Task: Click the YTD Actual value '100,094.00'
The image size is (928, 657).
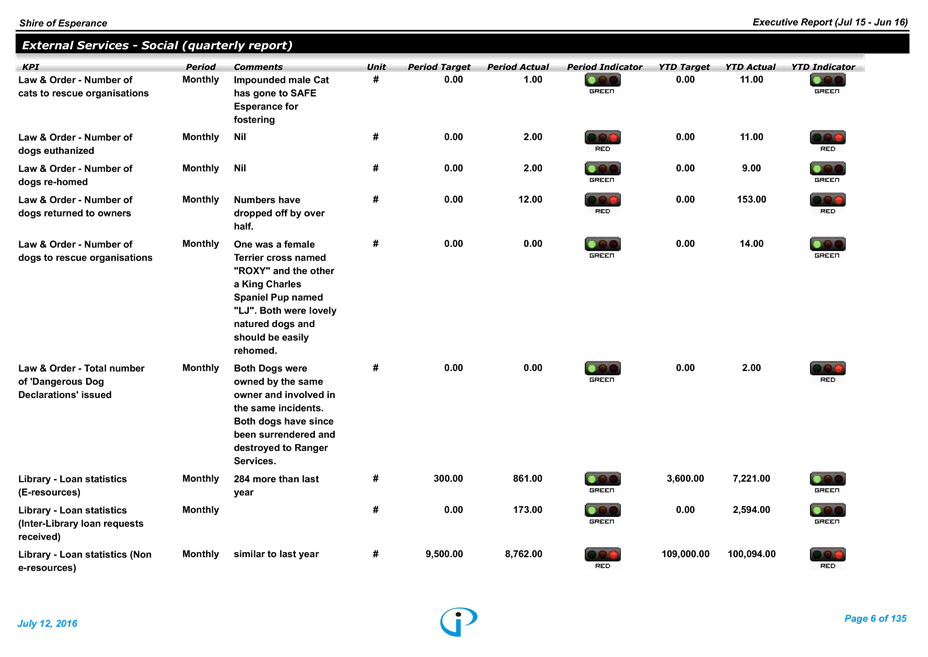Action: point(751,554)
